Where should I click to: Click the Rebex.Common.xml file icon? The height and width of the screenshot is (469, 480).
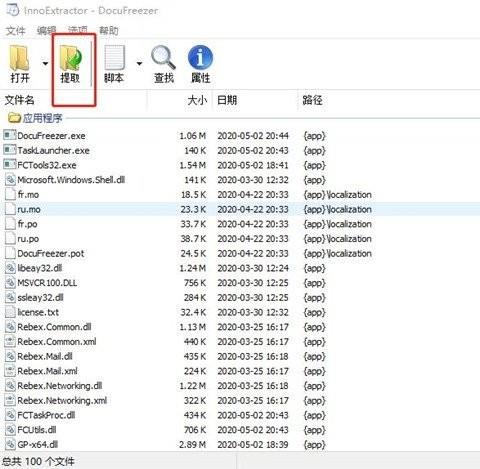coord(10,341)
